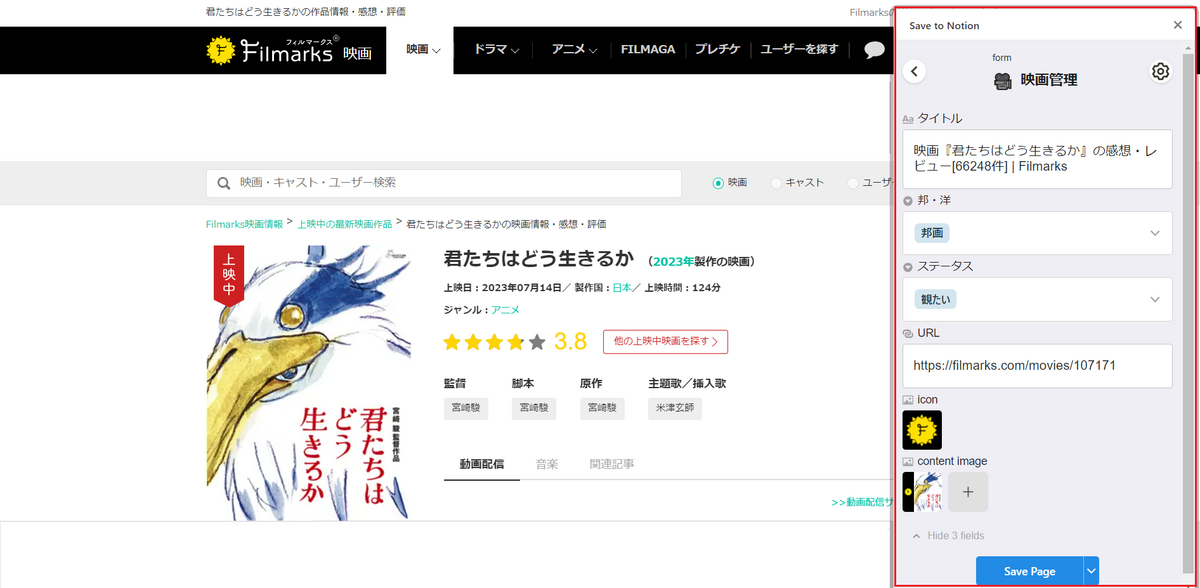Click the 日本 country link

click(x=623, y=287)
